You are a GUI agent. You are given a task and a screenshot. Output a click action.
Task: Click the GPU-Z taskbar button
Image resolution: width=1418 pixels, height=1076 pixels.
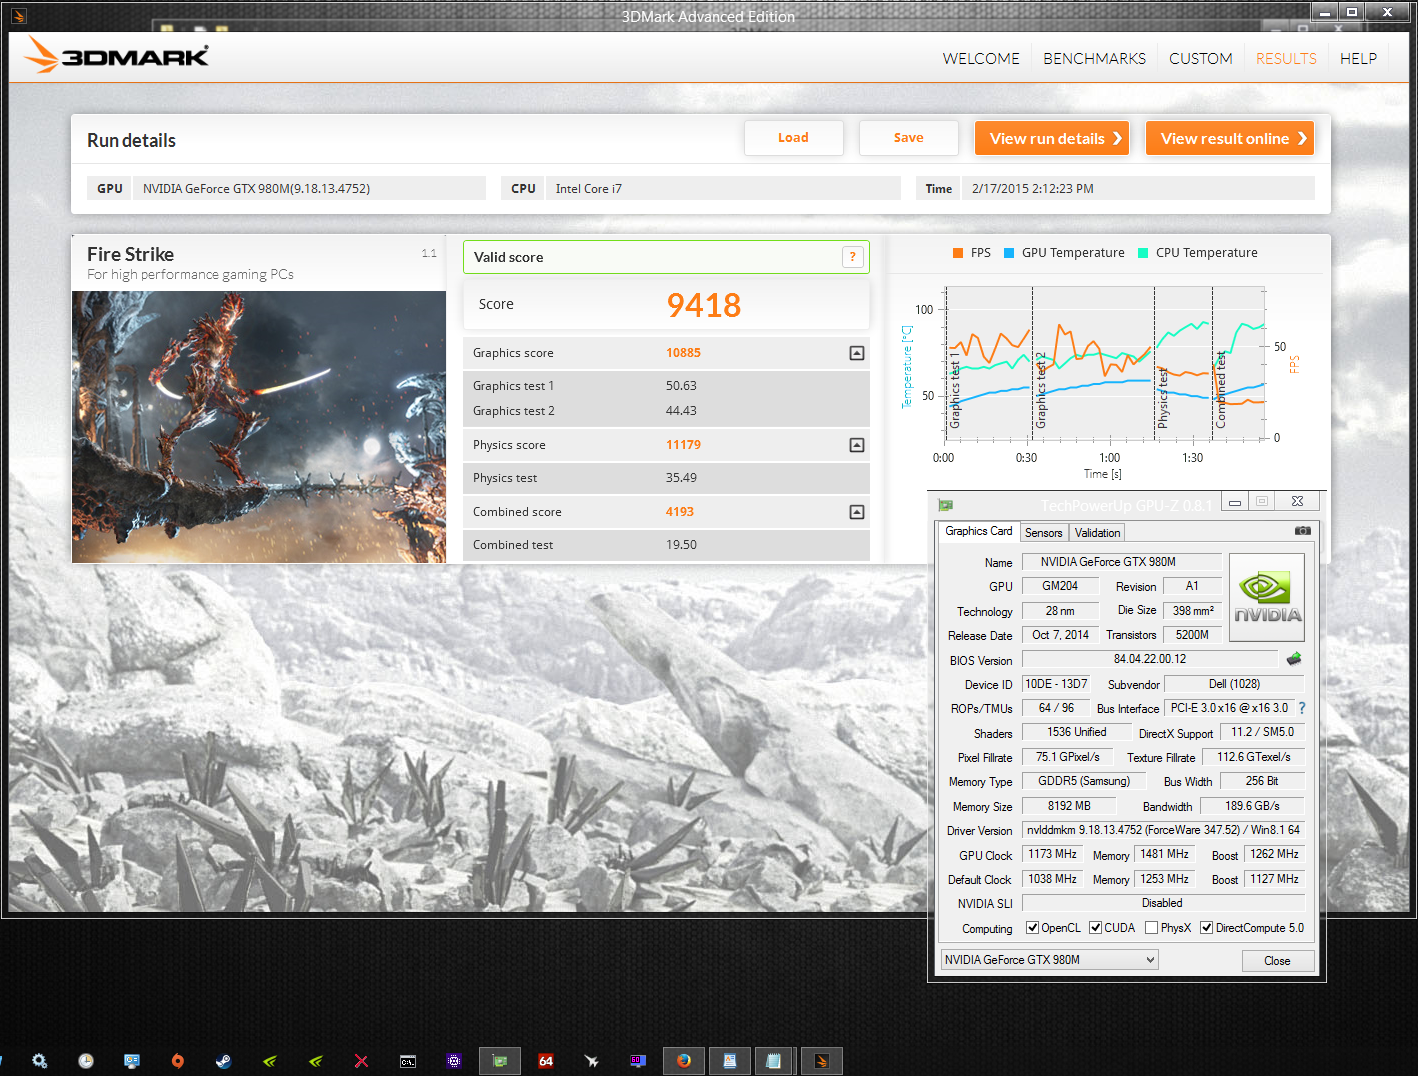[500, 1061]
